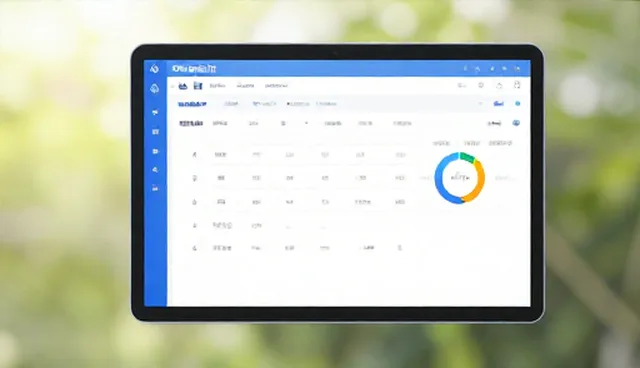Image resolution: width=640 pixels, height=368 pixels.
Task: Expand the small dropdown arrow in the table header row
Action: [306, 123]
